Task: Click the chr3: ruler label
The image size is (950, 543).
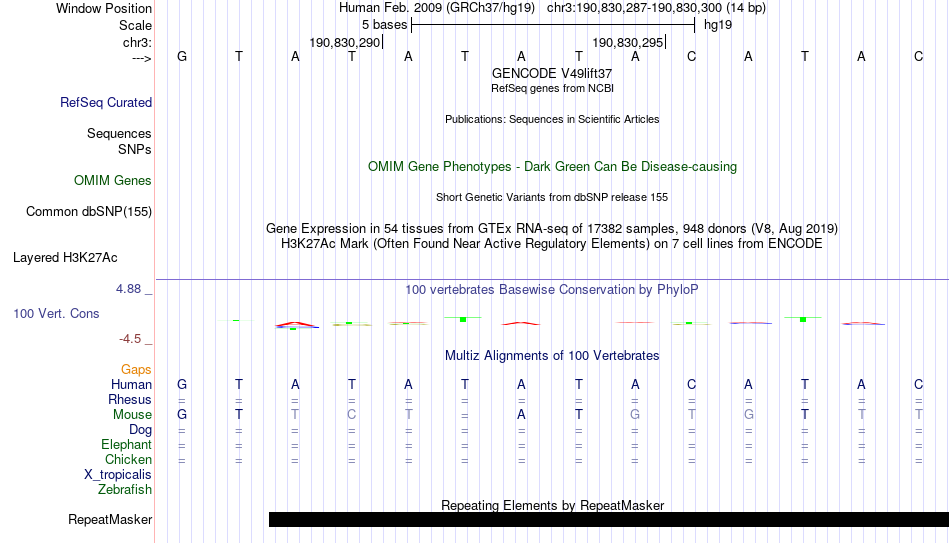Action: 137,42
